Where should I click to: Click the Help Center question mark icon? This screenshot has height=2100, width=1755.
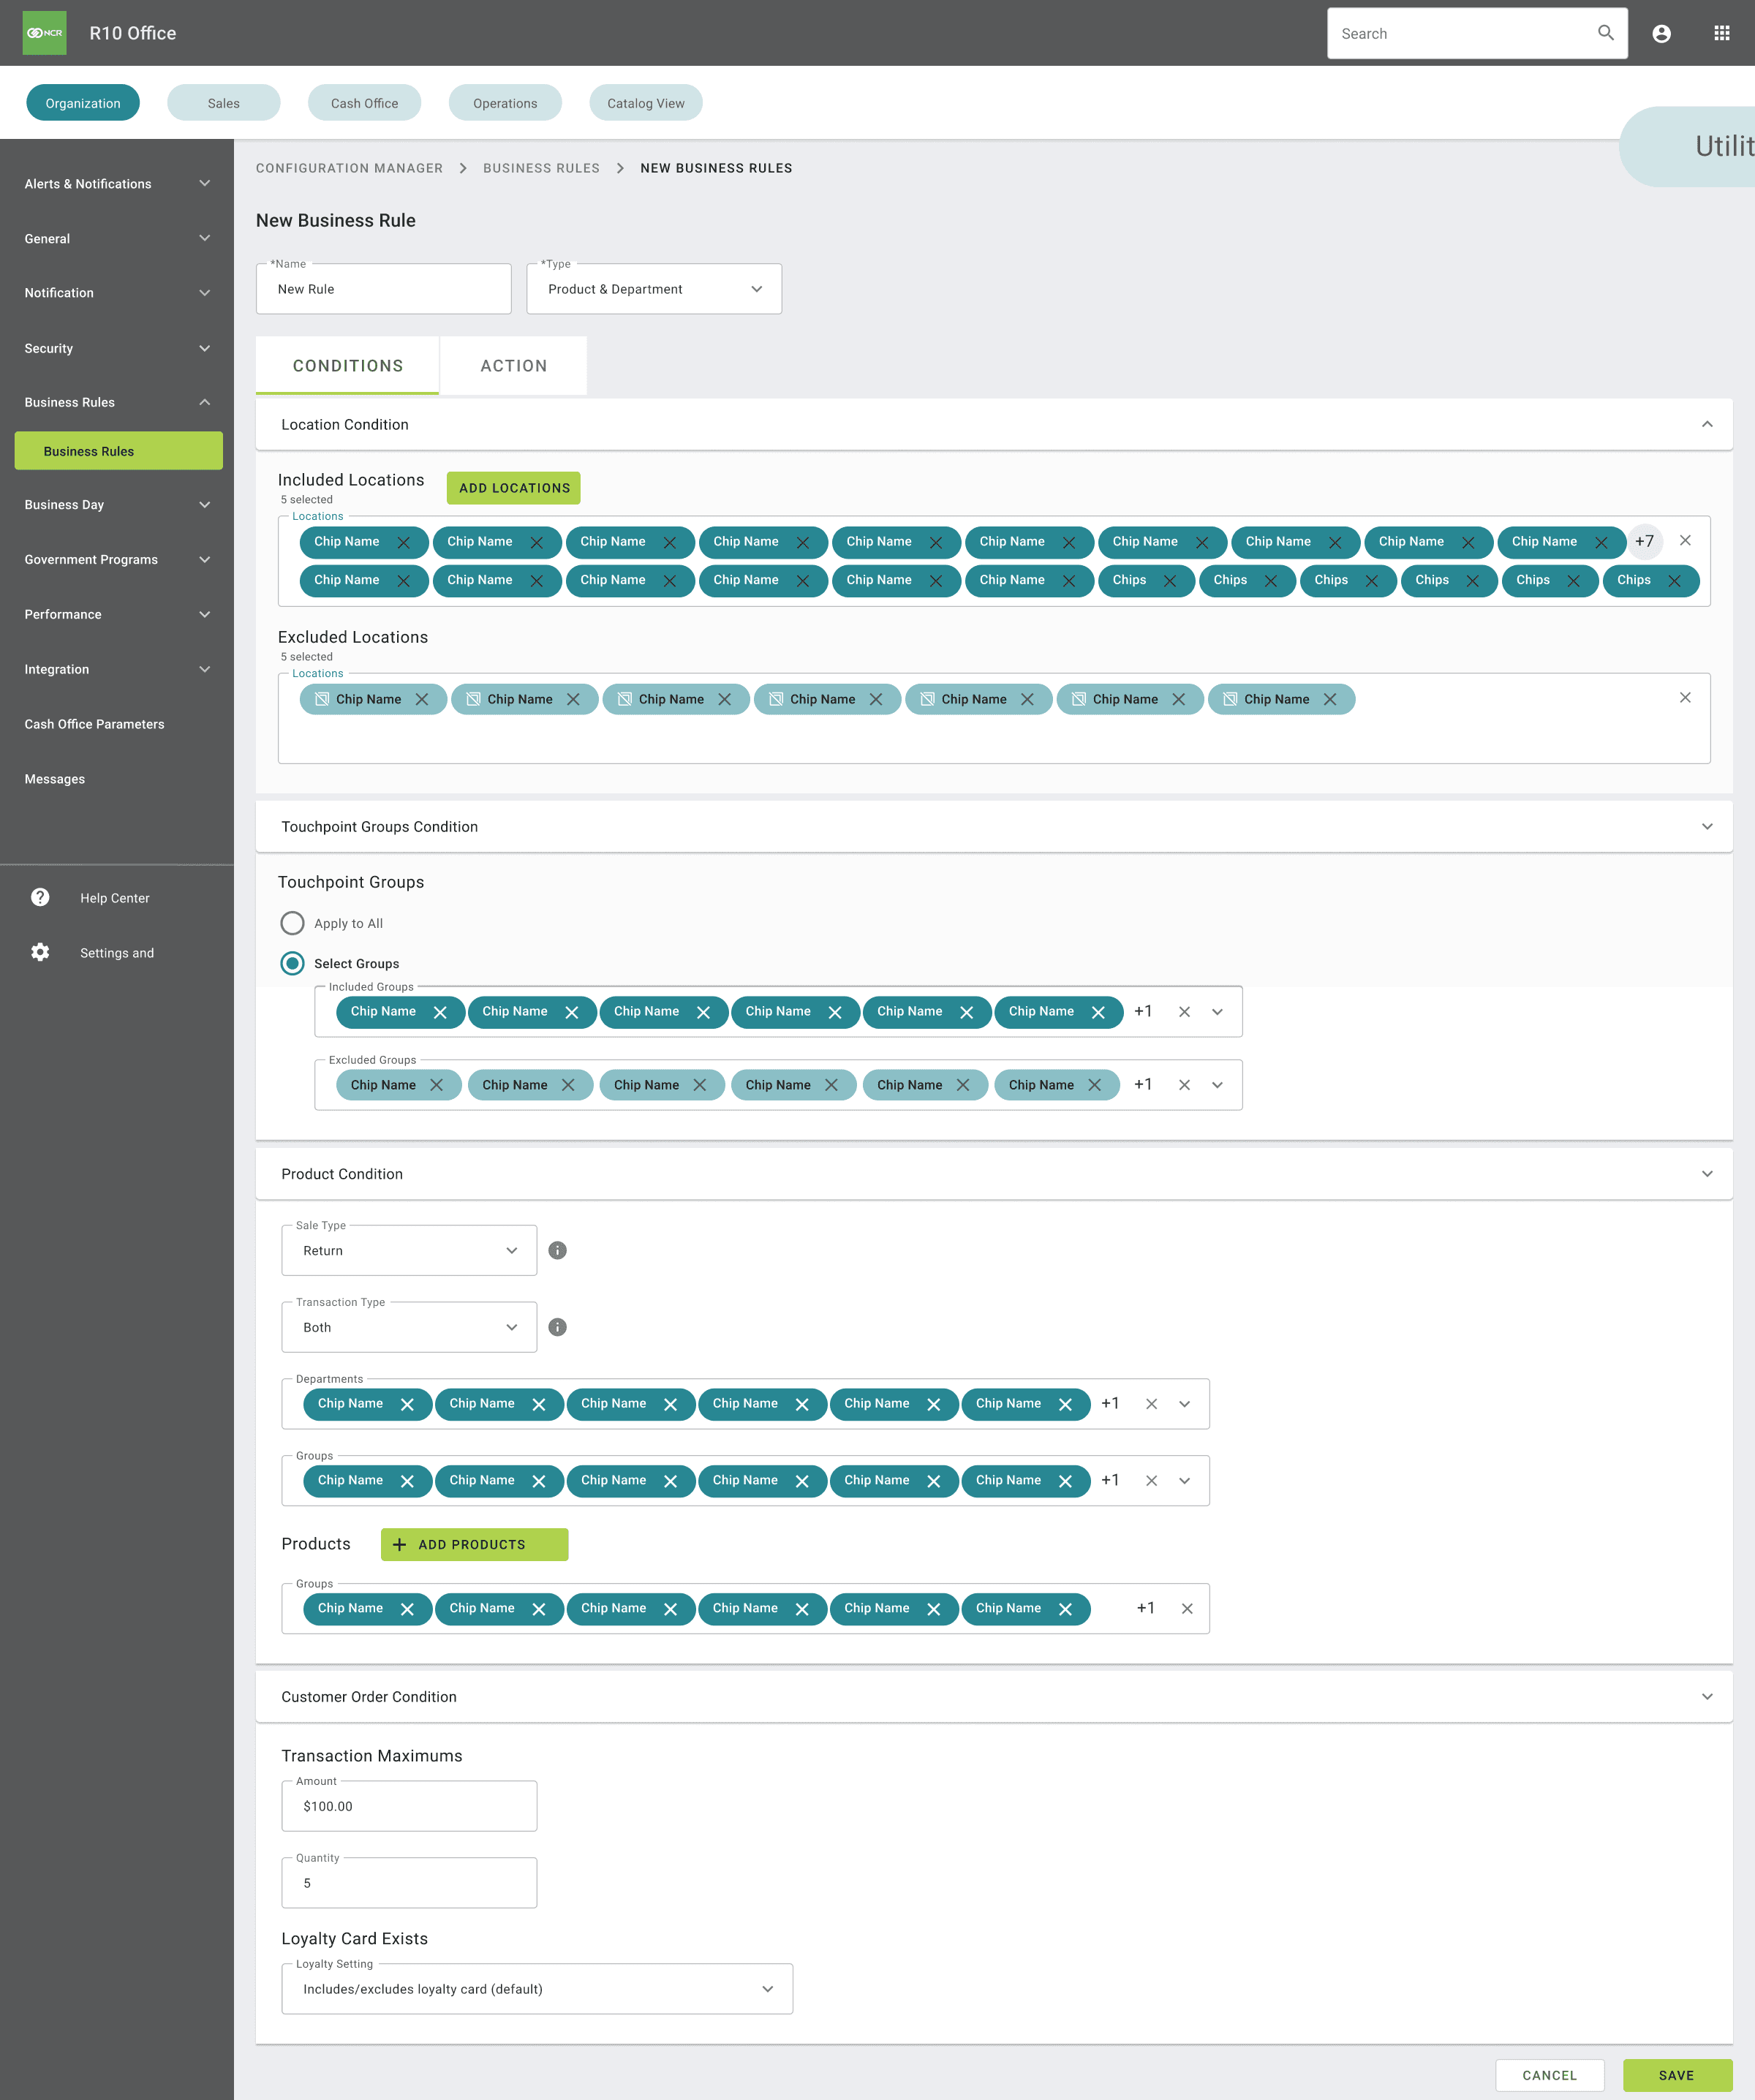pyautogui.click(x=40, y=897)
